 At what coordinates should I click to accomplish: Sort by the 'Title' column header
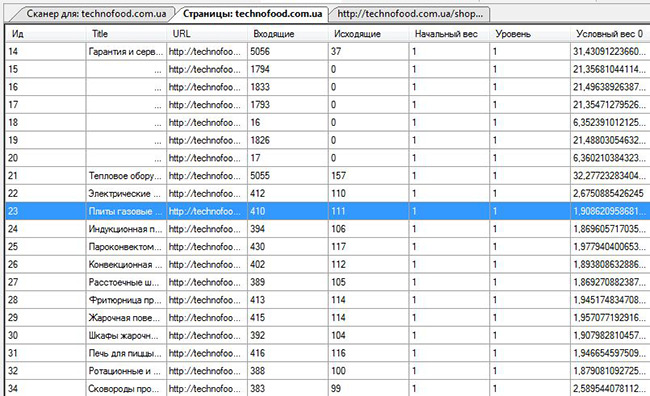pos(126,34)
